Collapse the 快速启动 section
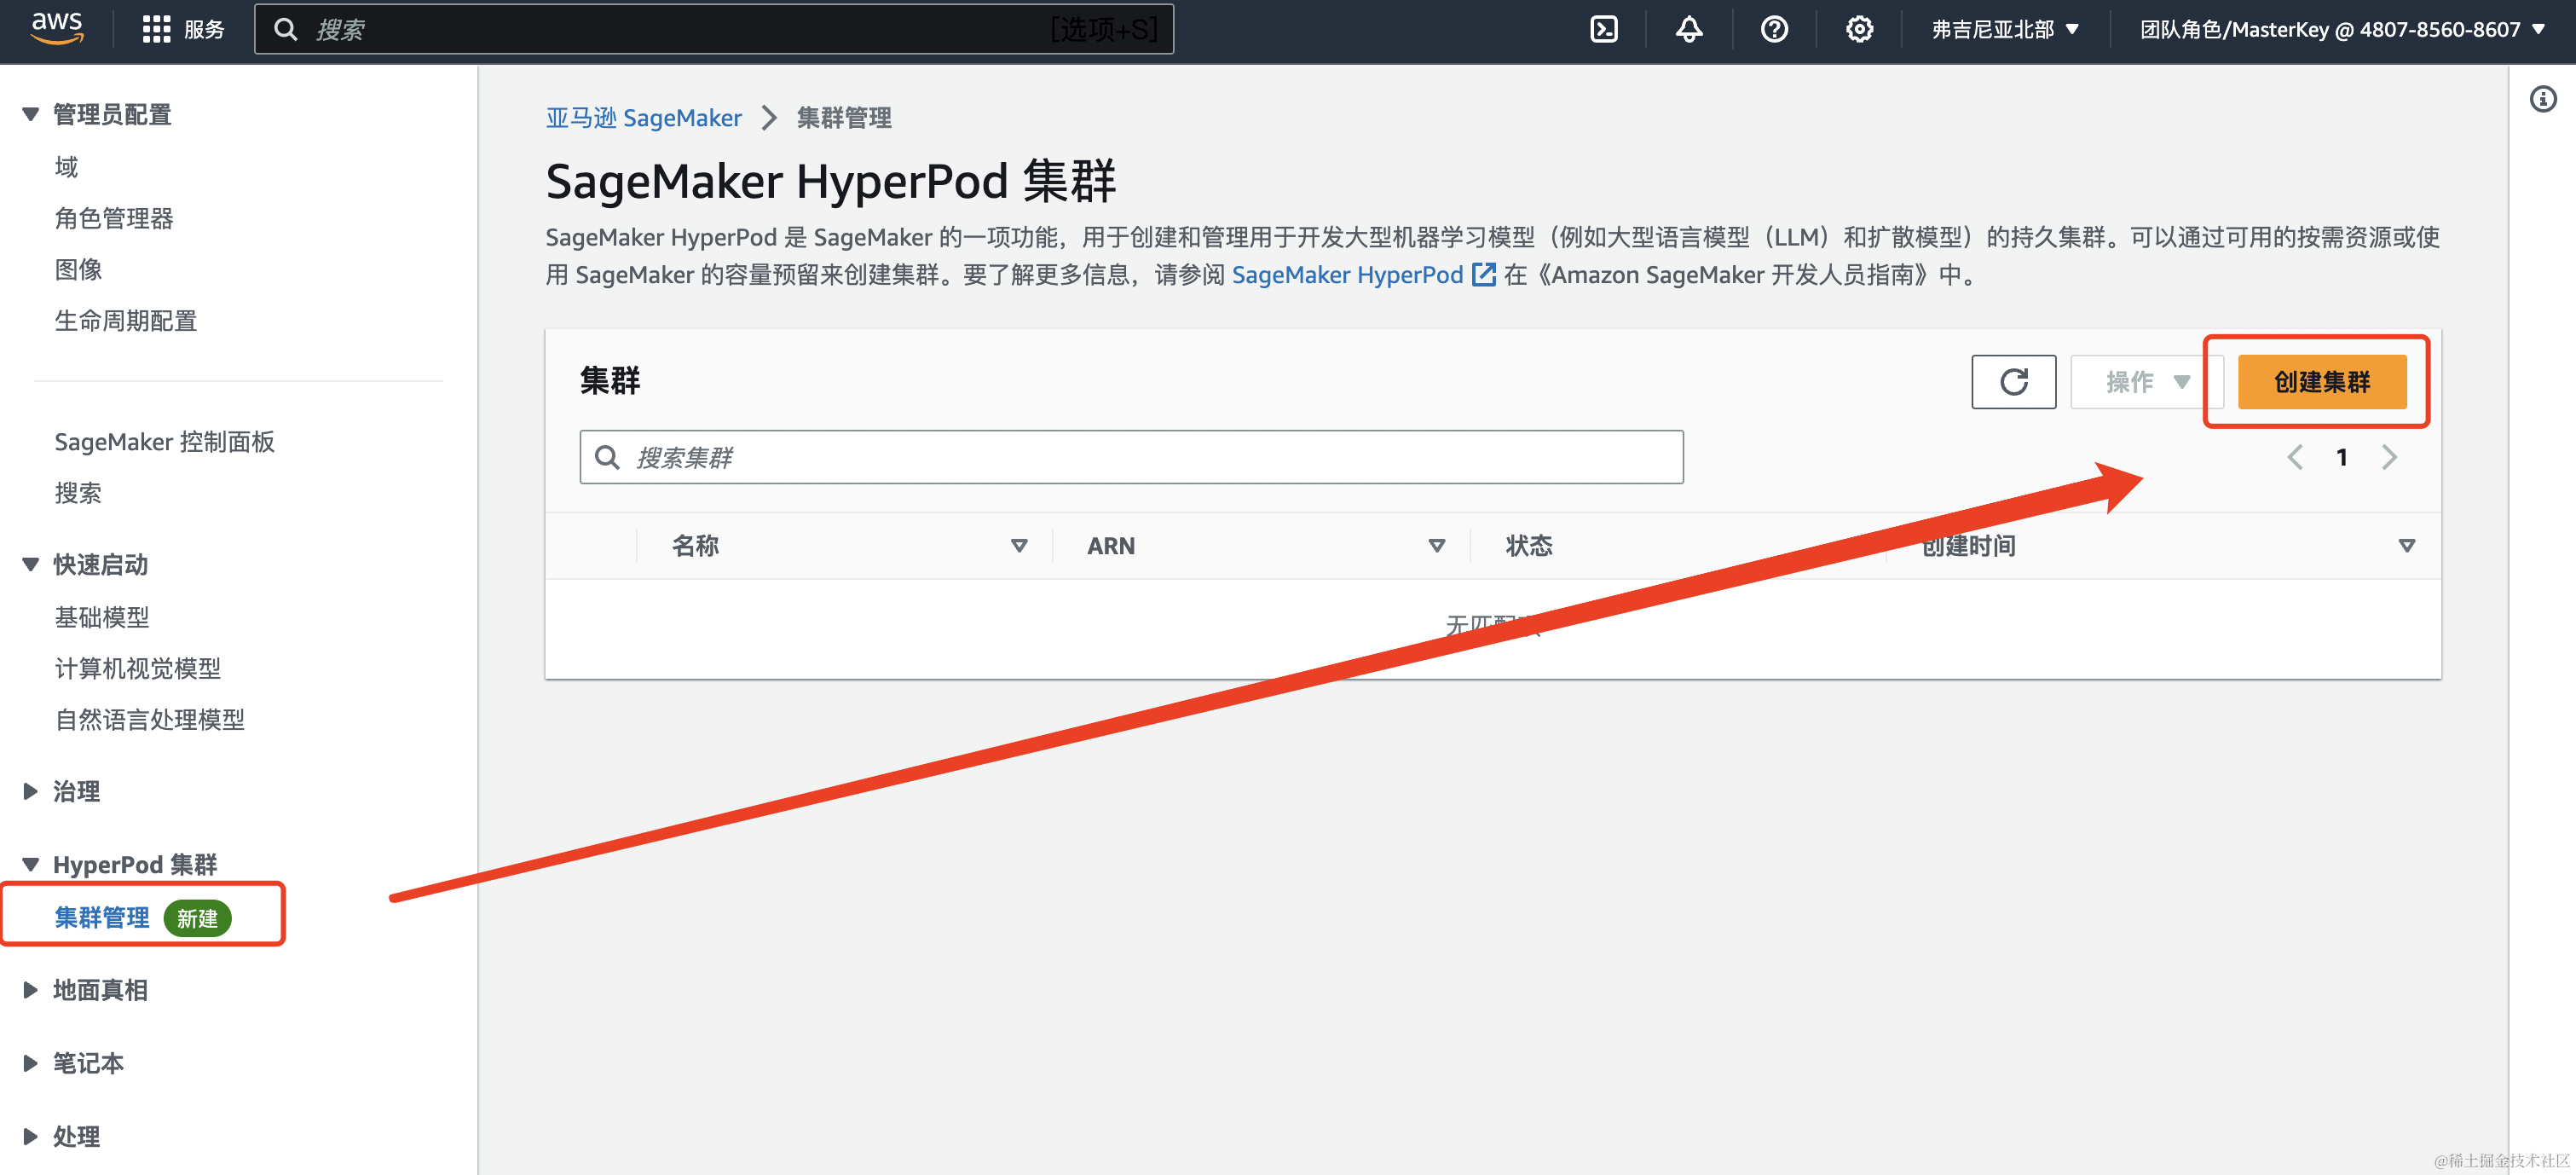The image size is (2576, 1175). click(31, 564)
